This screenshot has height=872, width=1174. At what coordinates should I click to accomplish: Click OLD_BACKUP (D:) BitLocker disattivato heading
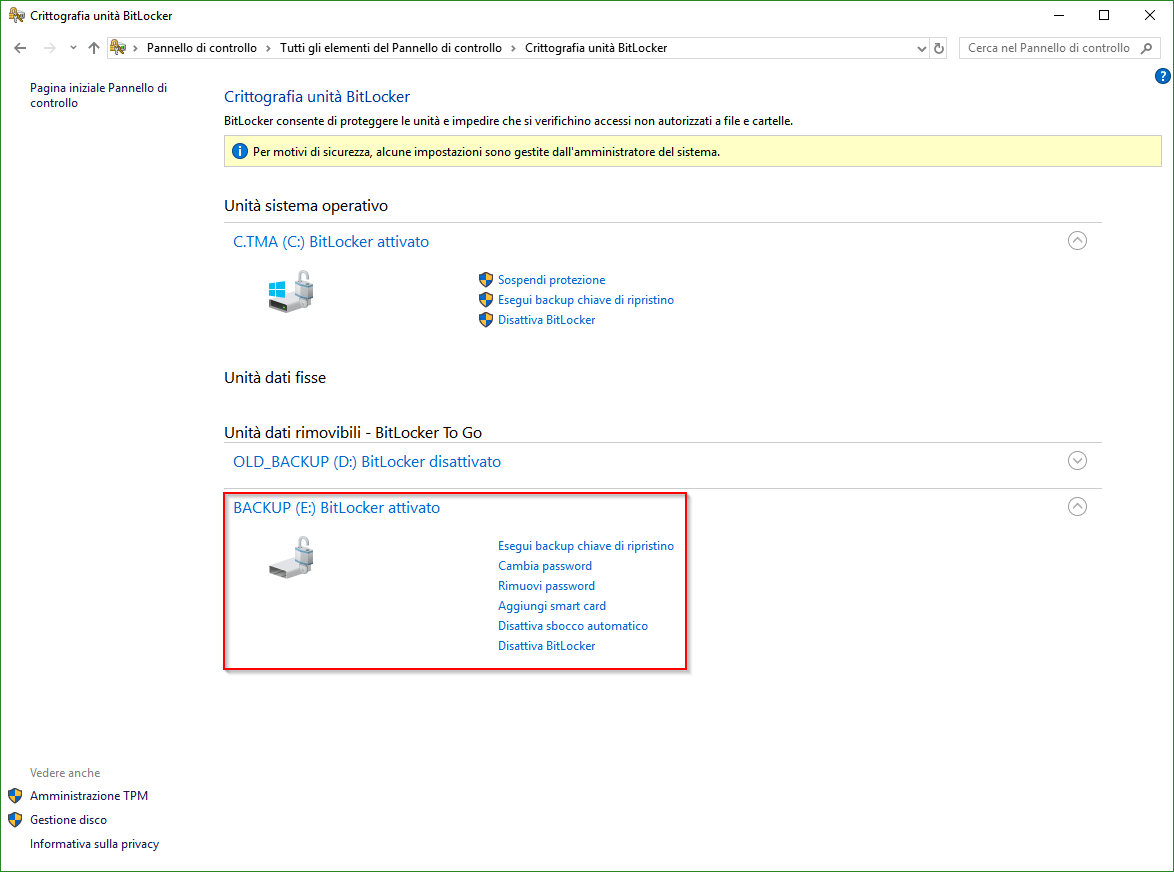[x=367, y=462]
